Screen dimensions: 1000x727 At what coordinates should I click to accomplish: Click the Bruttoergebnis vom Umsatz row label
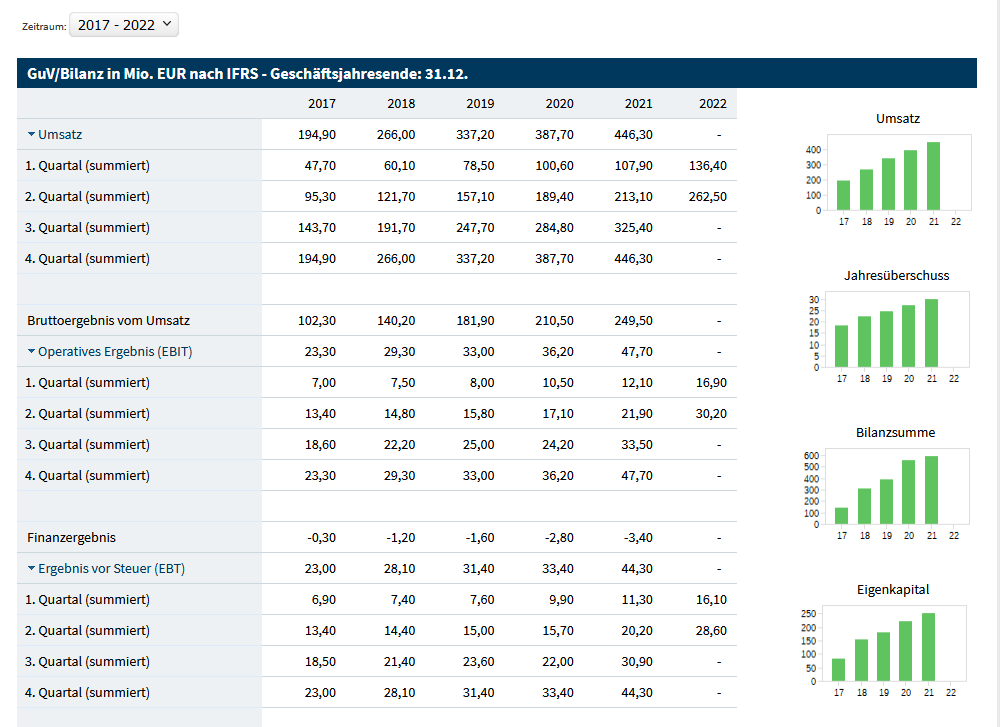coord(108,320)
